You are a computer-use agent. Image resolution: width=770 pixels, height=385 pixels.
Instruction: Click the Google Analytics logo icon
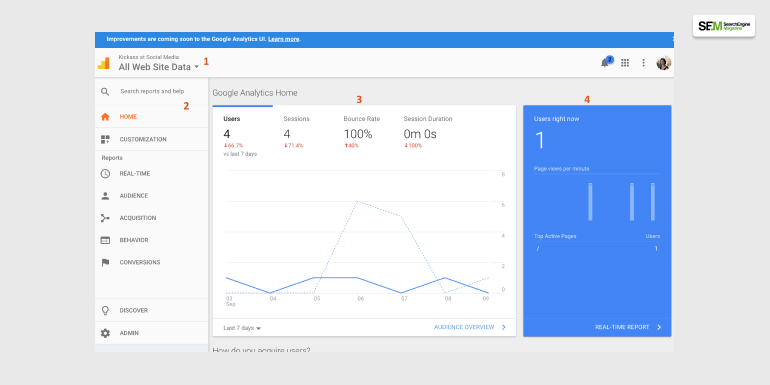(x=104, y=63)
